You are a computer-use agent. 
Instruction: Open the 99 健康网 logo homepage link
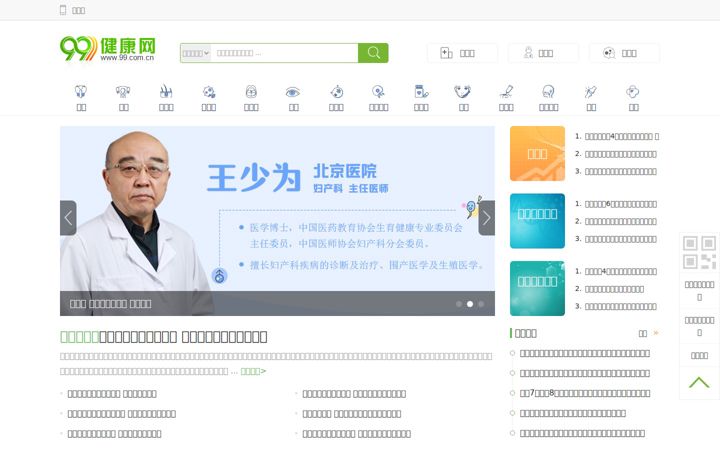pos(108,49)
